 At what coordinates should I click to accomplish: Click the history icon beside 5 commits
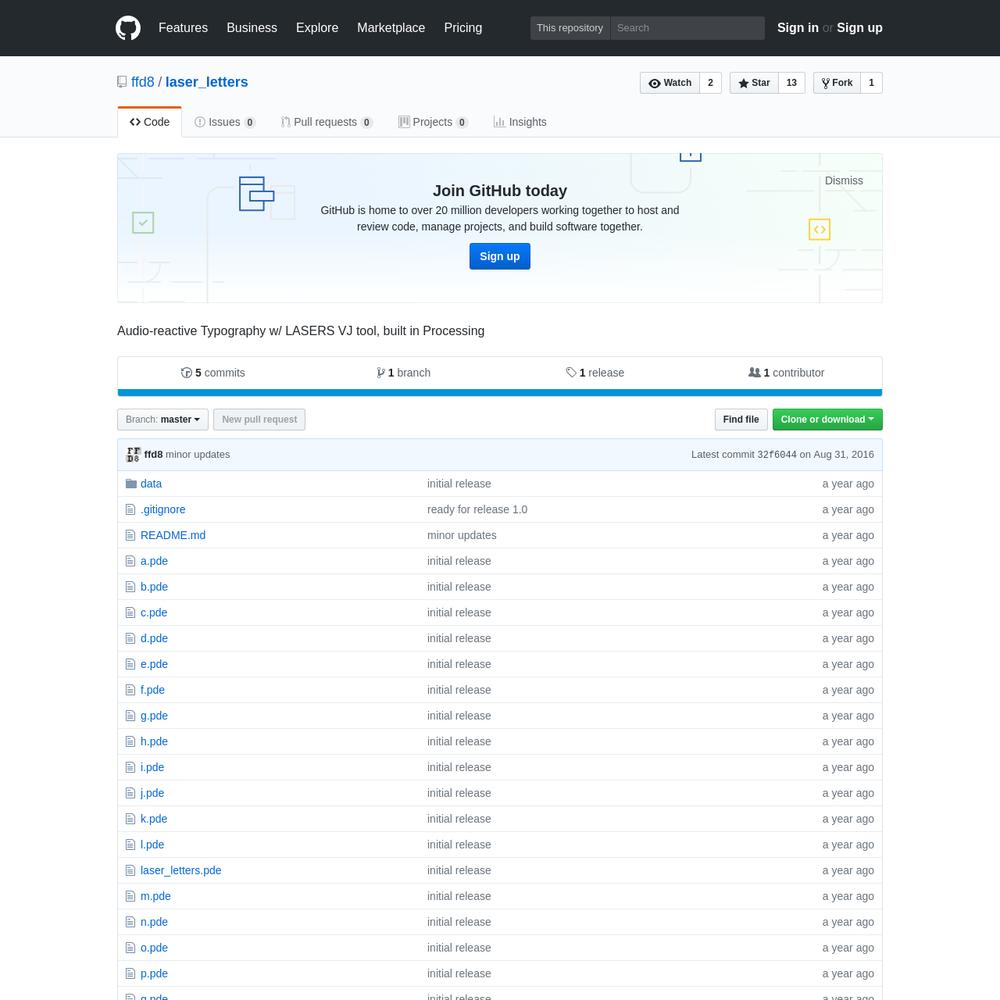[x=186, y=373]
